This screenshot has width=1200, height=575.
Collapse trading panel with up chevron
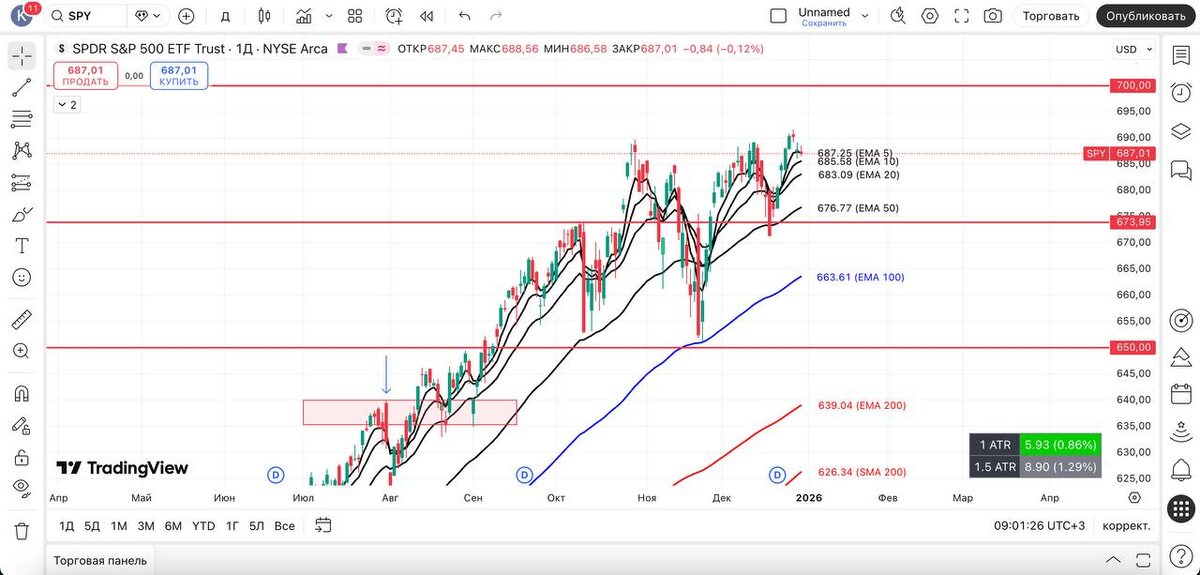coord(1114,560)
